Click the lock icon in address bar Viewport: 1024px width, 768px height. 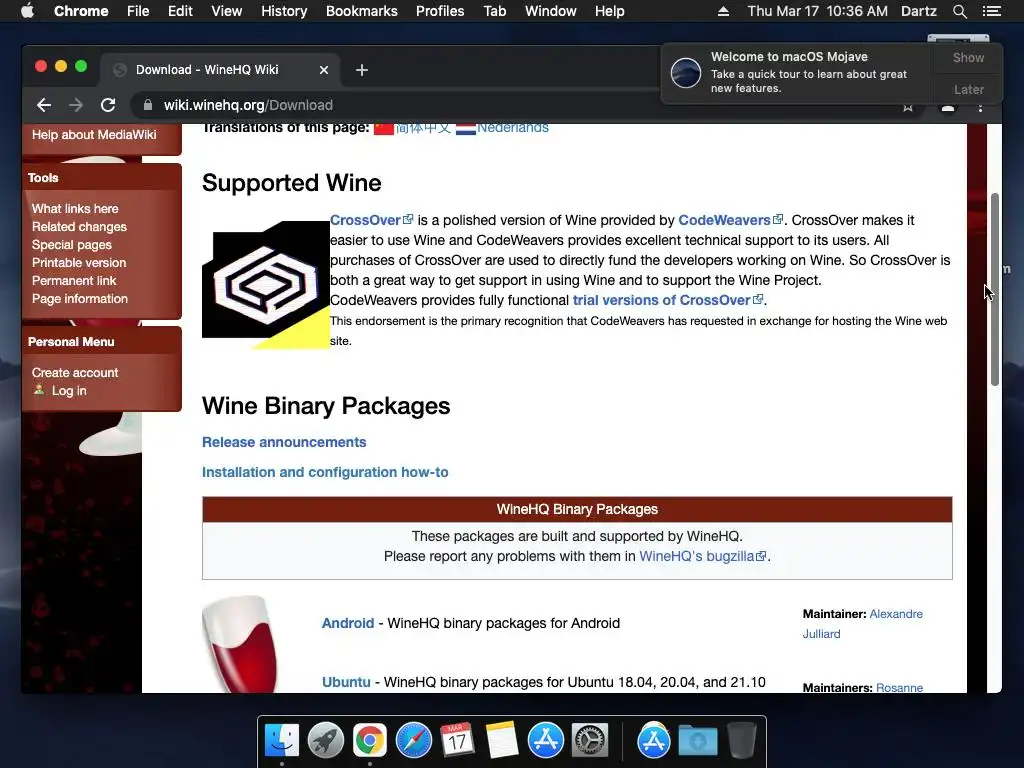pyautogui.click(x=148, y=105)
